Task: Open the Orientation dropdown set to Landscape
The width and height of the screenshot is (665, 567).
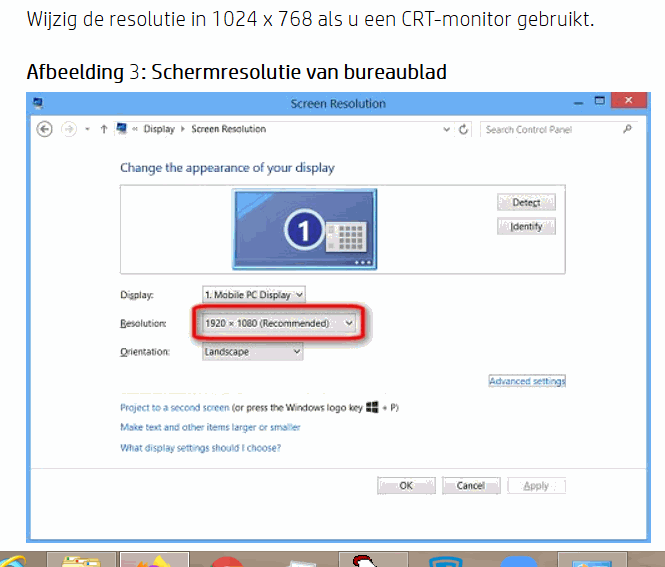Action: click(253, 352)
